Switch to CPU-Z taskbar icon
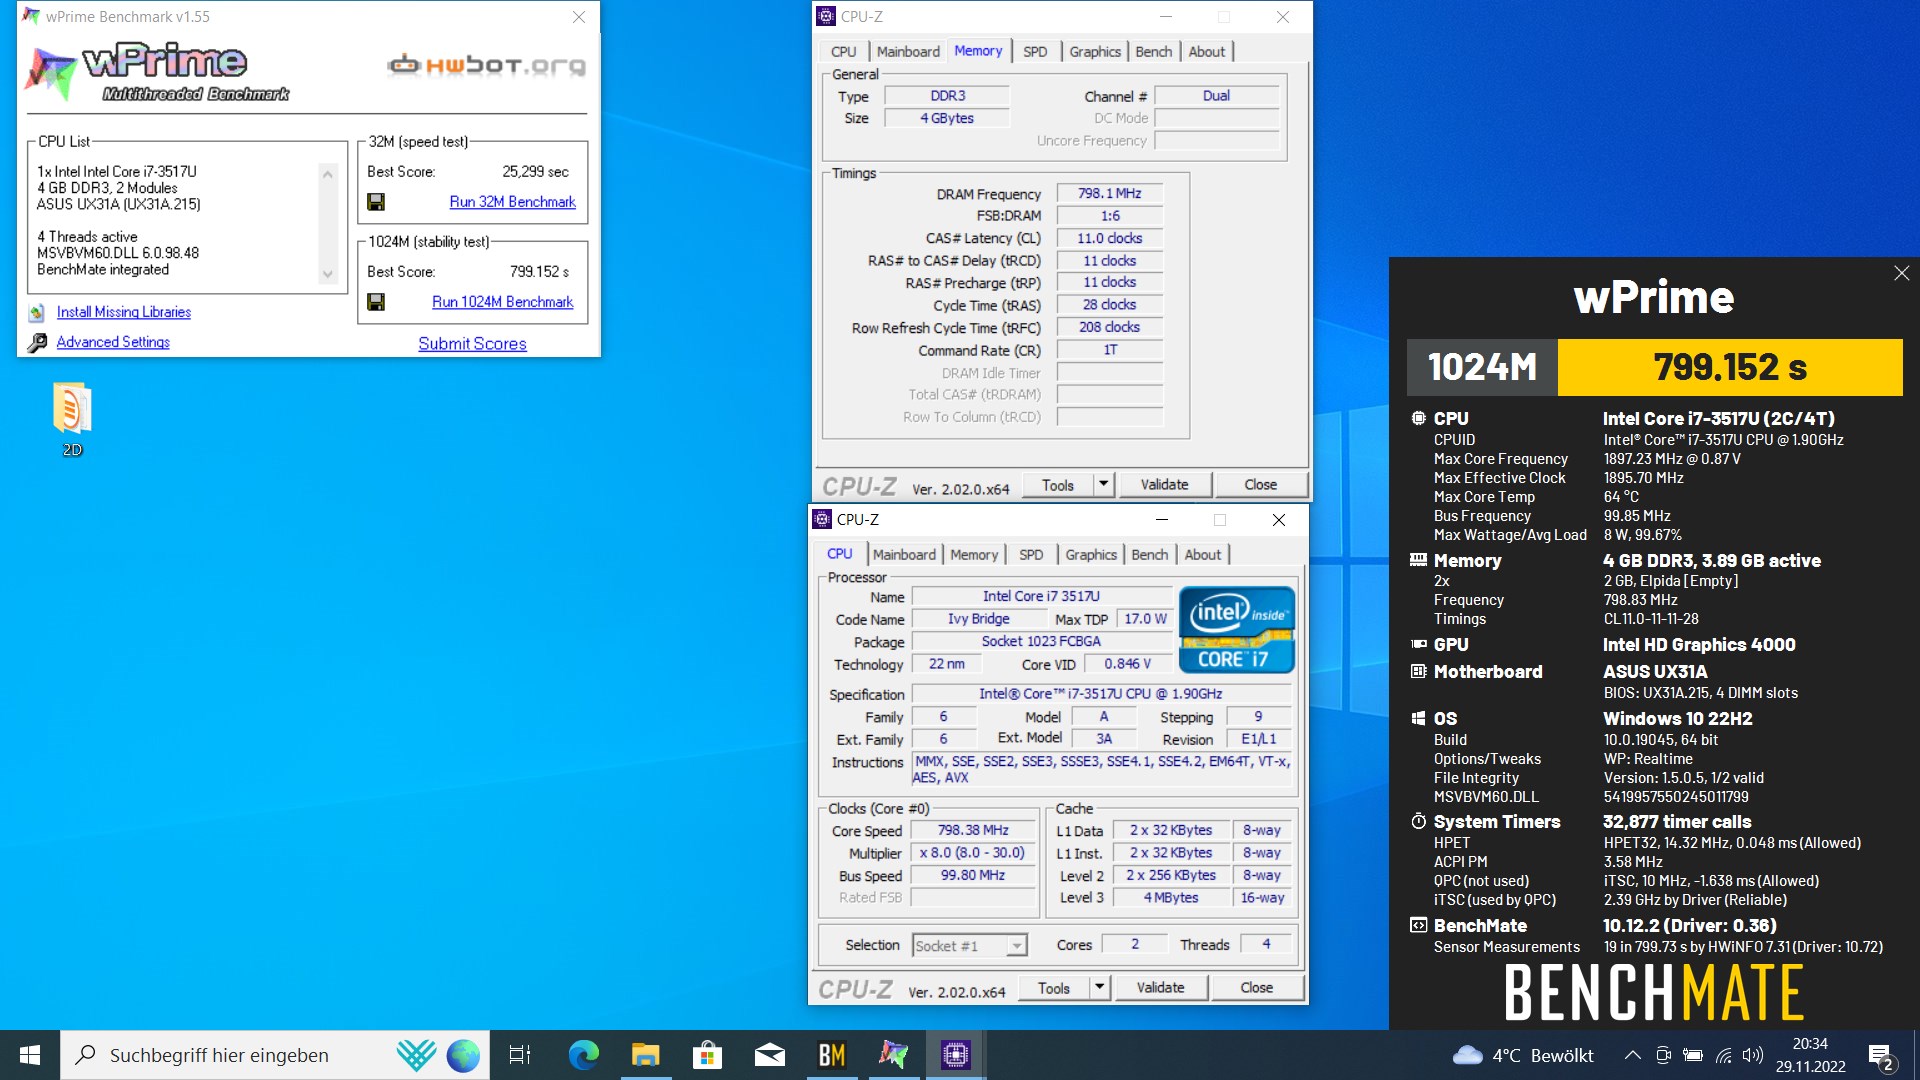This screenshot has width=1920, height=1080. [x=956, y=1055]
